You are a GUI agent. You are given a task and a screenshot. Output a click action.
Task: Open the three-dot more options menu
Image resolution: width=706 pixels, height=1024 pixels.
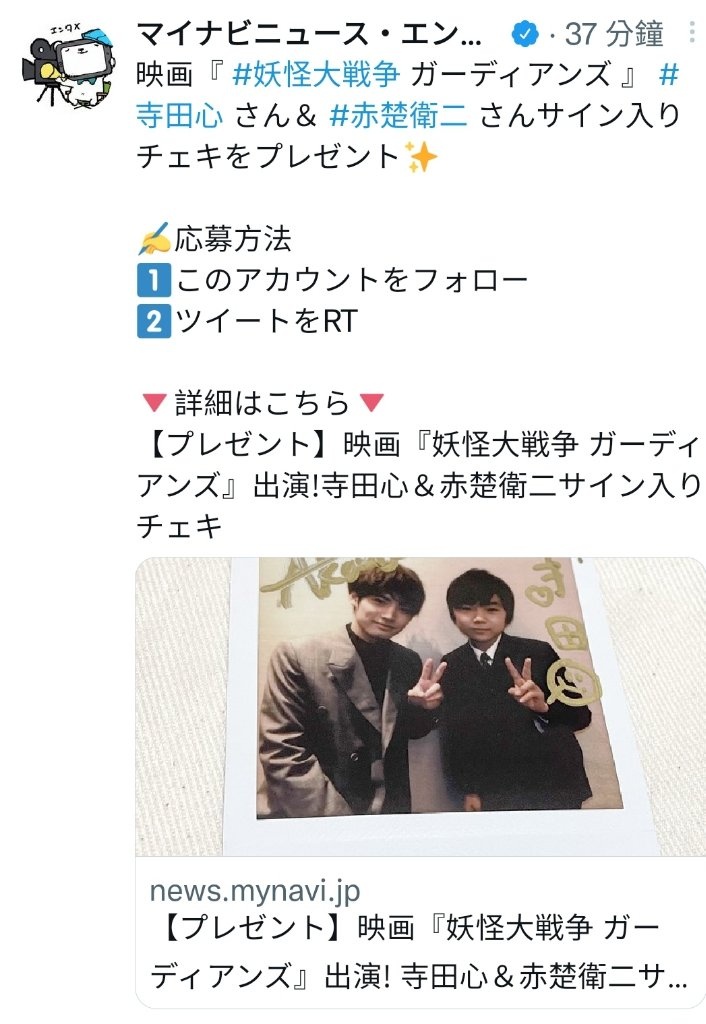(x=692, y=33)
